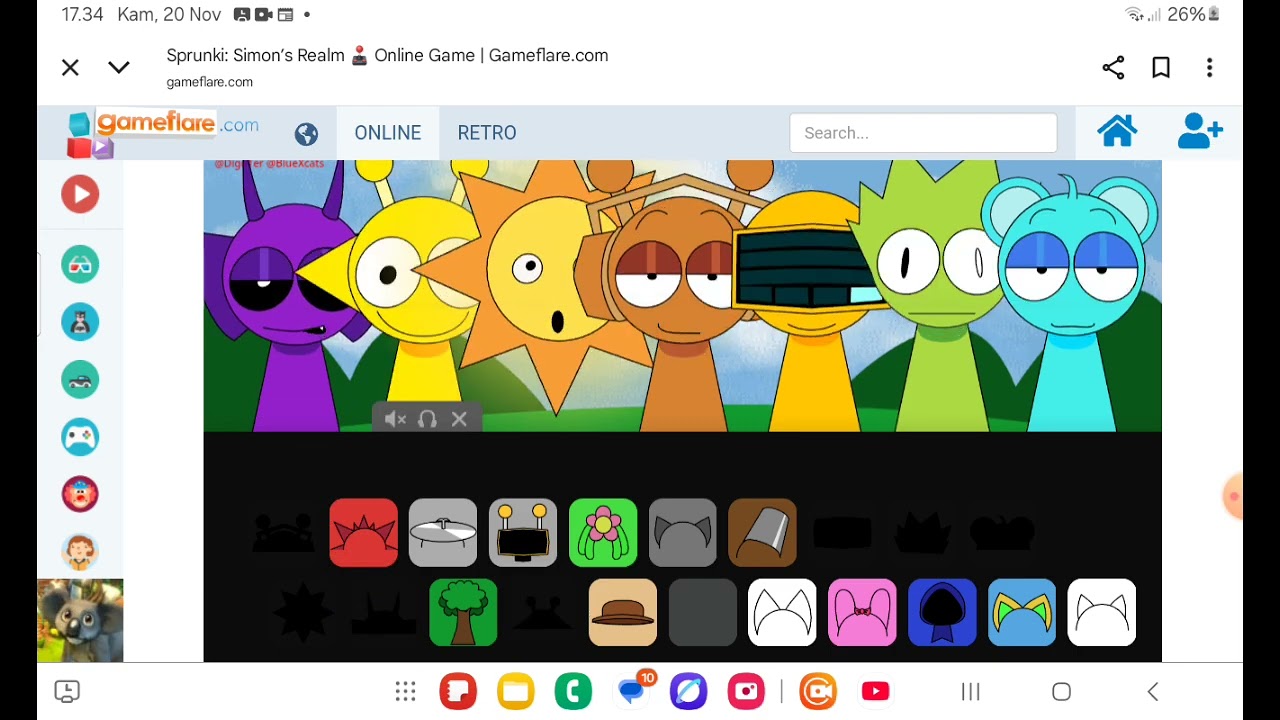Click the add user sign-up icon
The height and width of the screenshot is (720, 1280).
pos(1200,131)
